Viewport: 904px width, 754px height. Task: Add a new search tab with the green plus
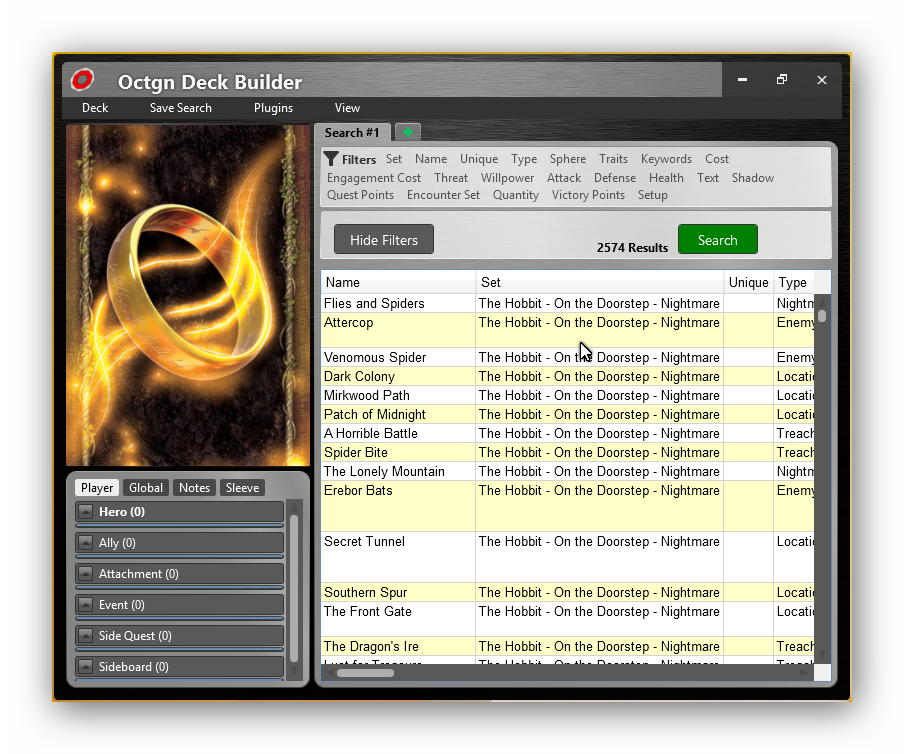click(x=408, y=133)
